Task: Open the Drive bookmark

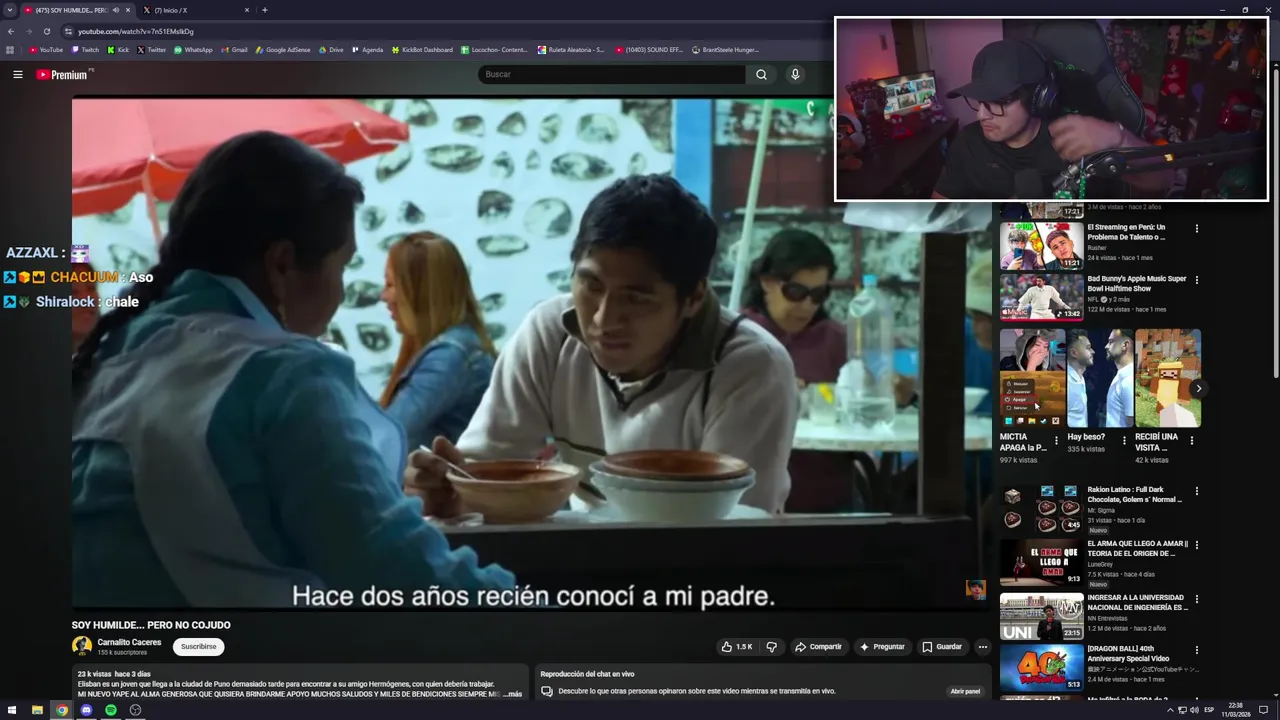Action: click(331, 49)
